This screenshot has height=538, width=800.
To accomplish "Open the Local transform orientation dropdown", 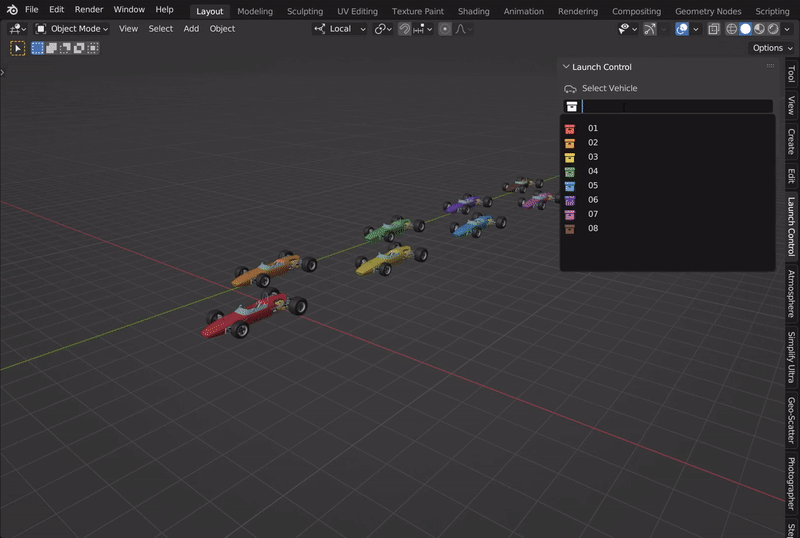I will [340, 29].
